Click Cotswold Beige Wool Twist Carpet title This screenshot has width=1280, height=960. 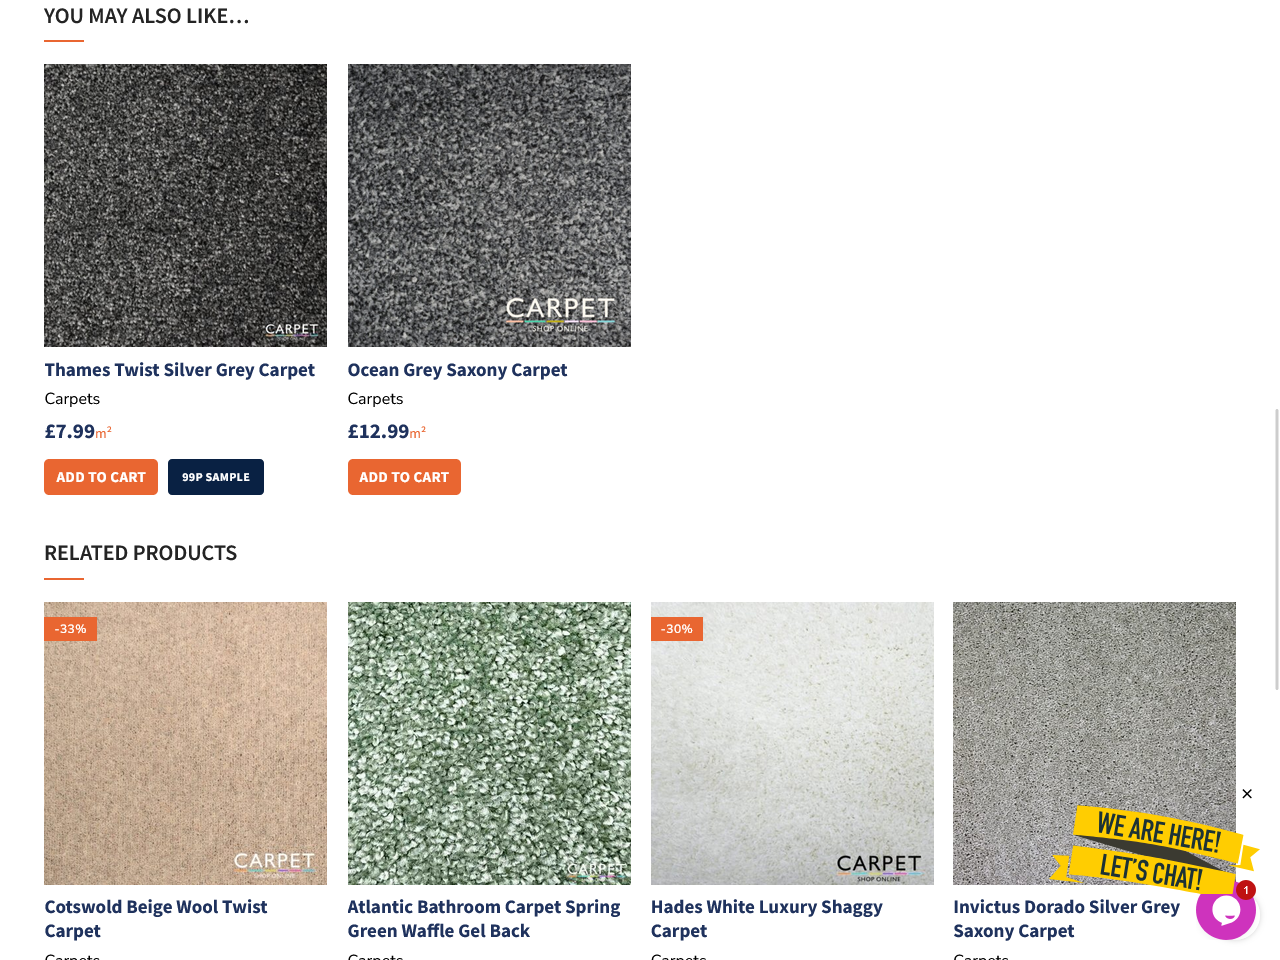click(x=156, y=919)
